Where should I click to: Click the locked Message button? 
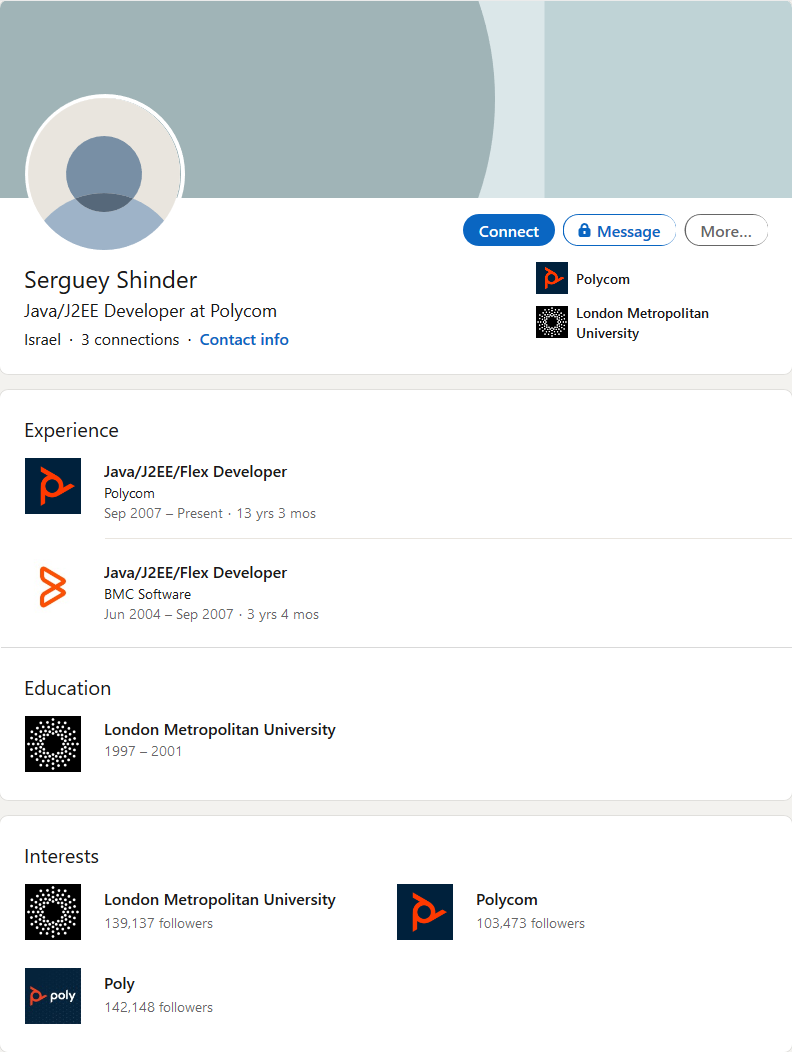click(x=619, y=231)
